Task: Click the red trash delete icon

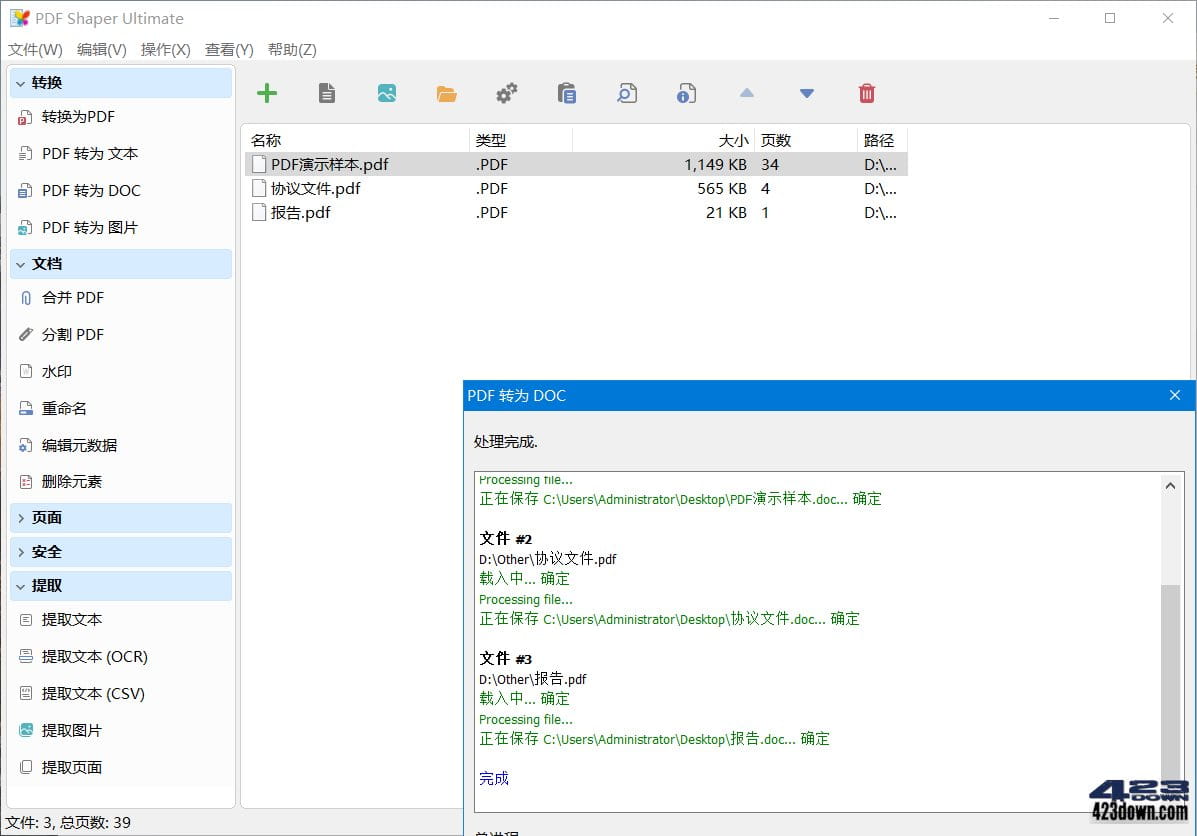Action: 866,93
